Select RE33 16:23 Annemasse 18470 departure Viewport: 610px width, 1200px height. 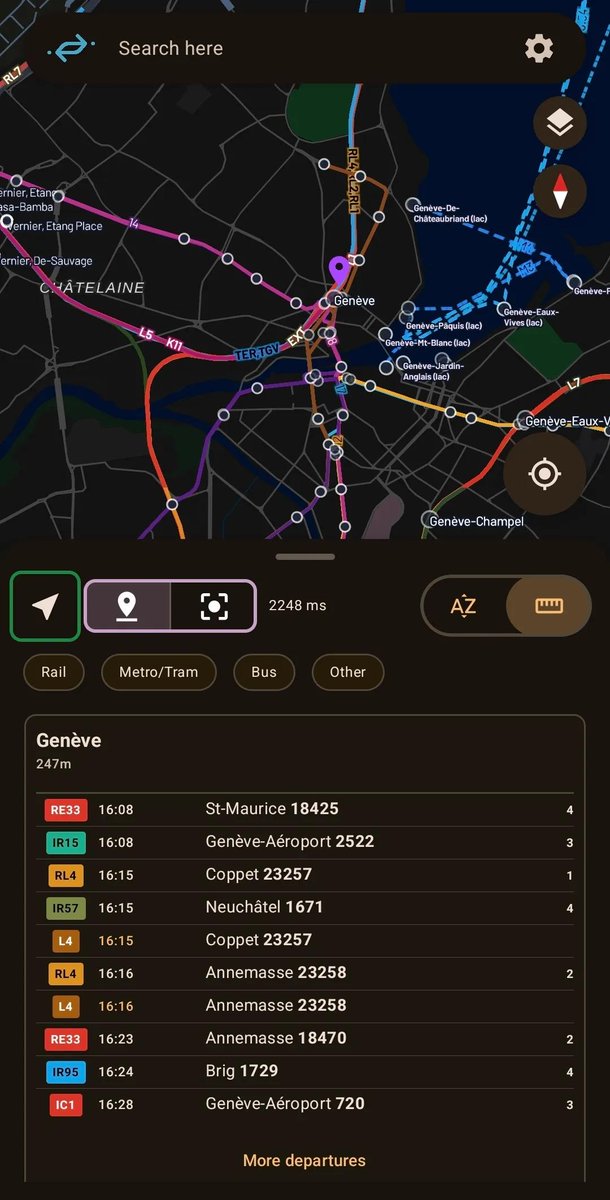coord(305,1039)
